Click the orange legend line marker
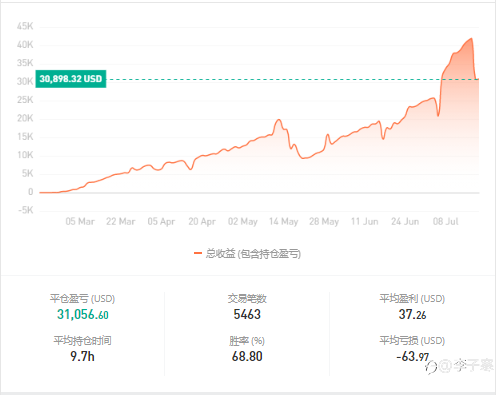Screen dimensions: 500x395 pyautogui.click(x=198, y=254)
